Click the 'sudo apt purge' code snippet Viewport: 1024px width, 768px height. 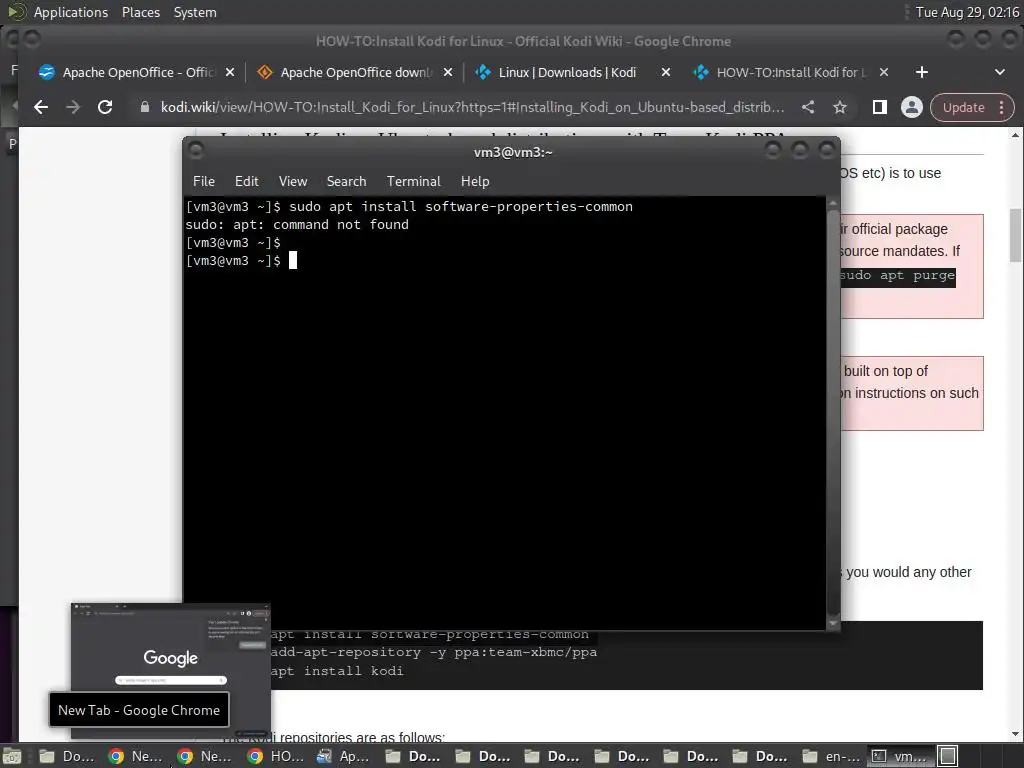[897, 276]
